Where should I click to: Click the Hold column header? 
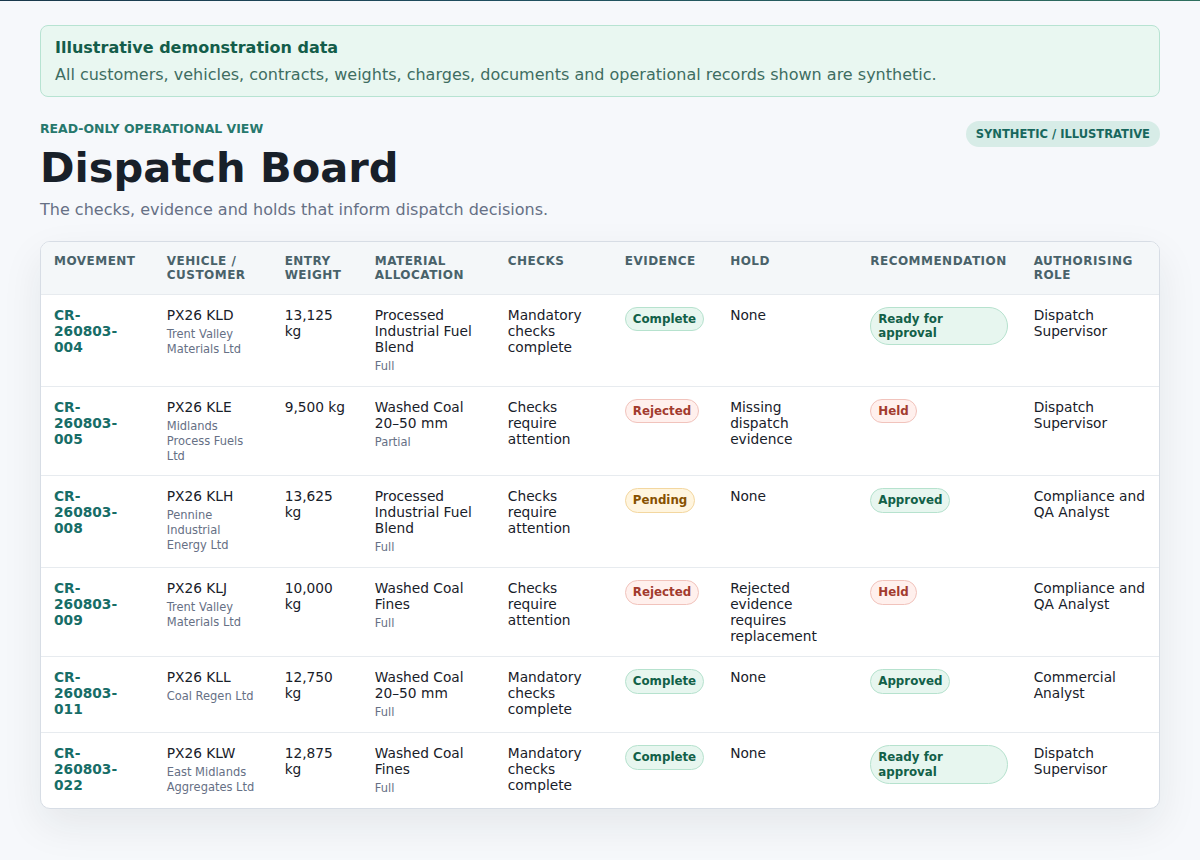coord(750,261)
